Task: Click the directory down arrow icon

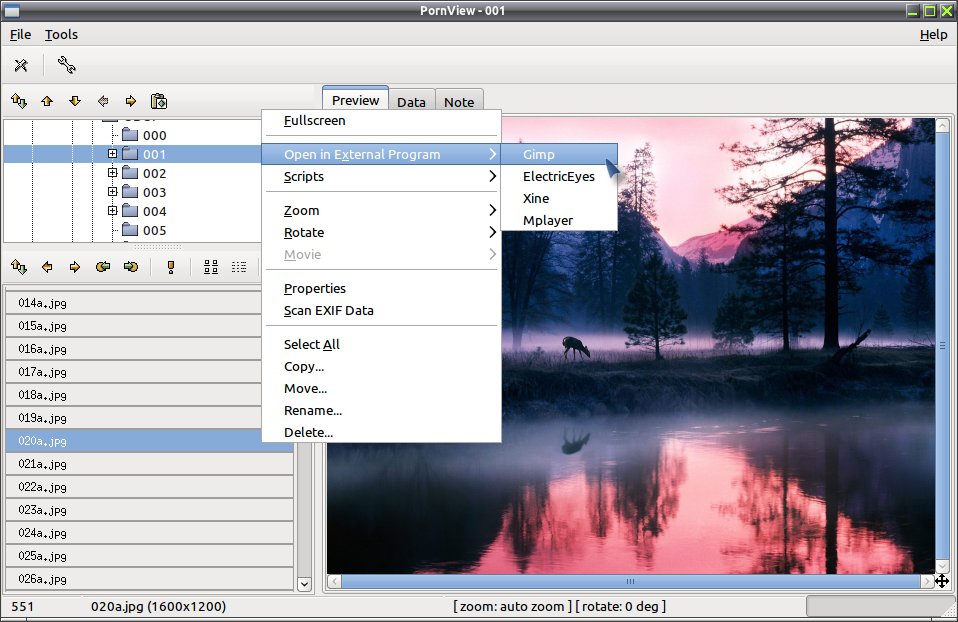Action: pyautogui.click(x=75, y=101)
